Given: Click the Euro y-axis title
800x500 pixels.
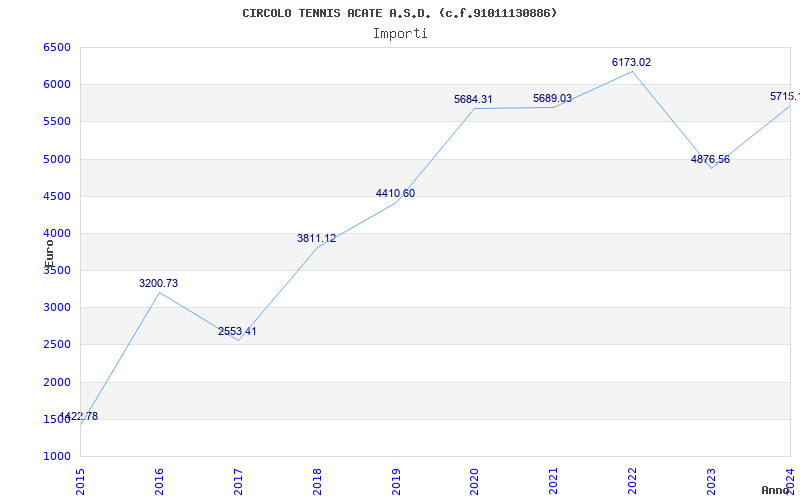Looking at the screenshot, I should pos(49,254).
